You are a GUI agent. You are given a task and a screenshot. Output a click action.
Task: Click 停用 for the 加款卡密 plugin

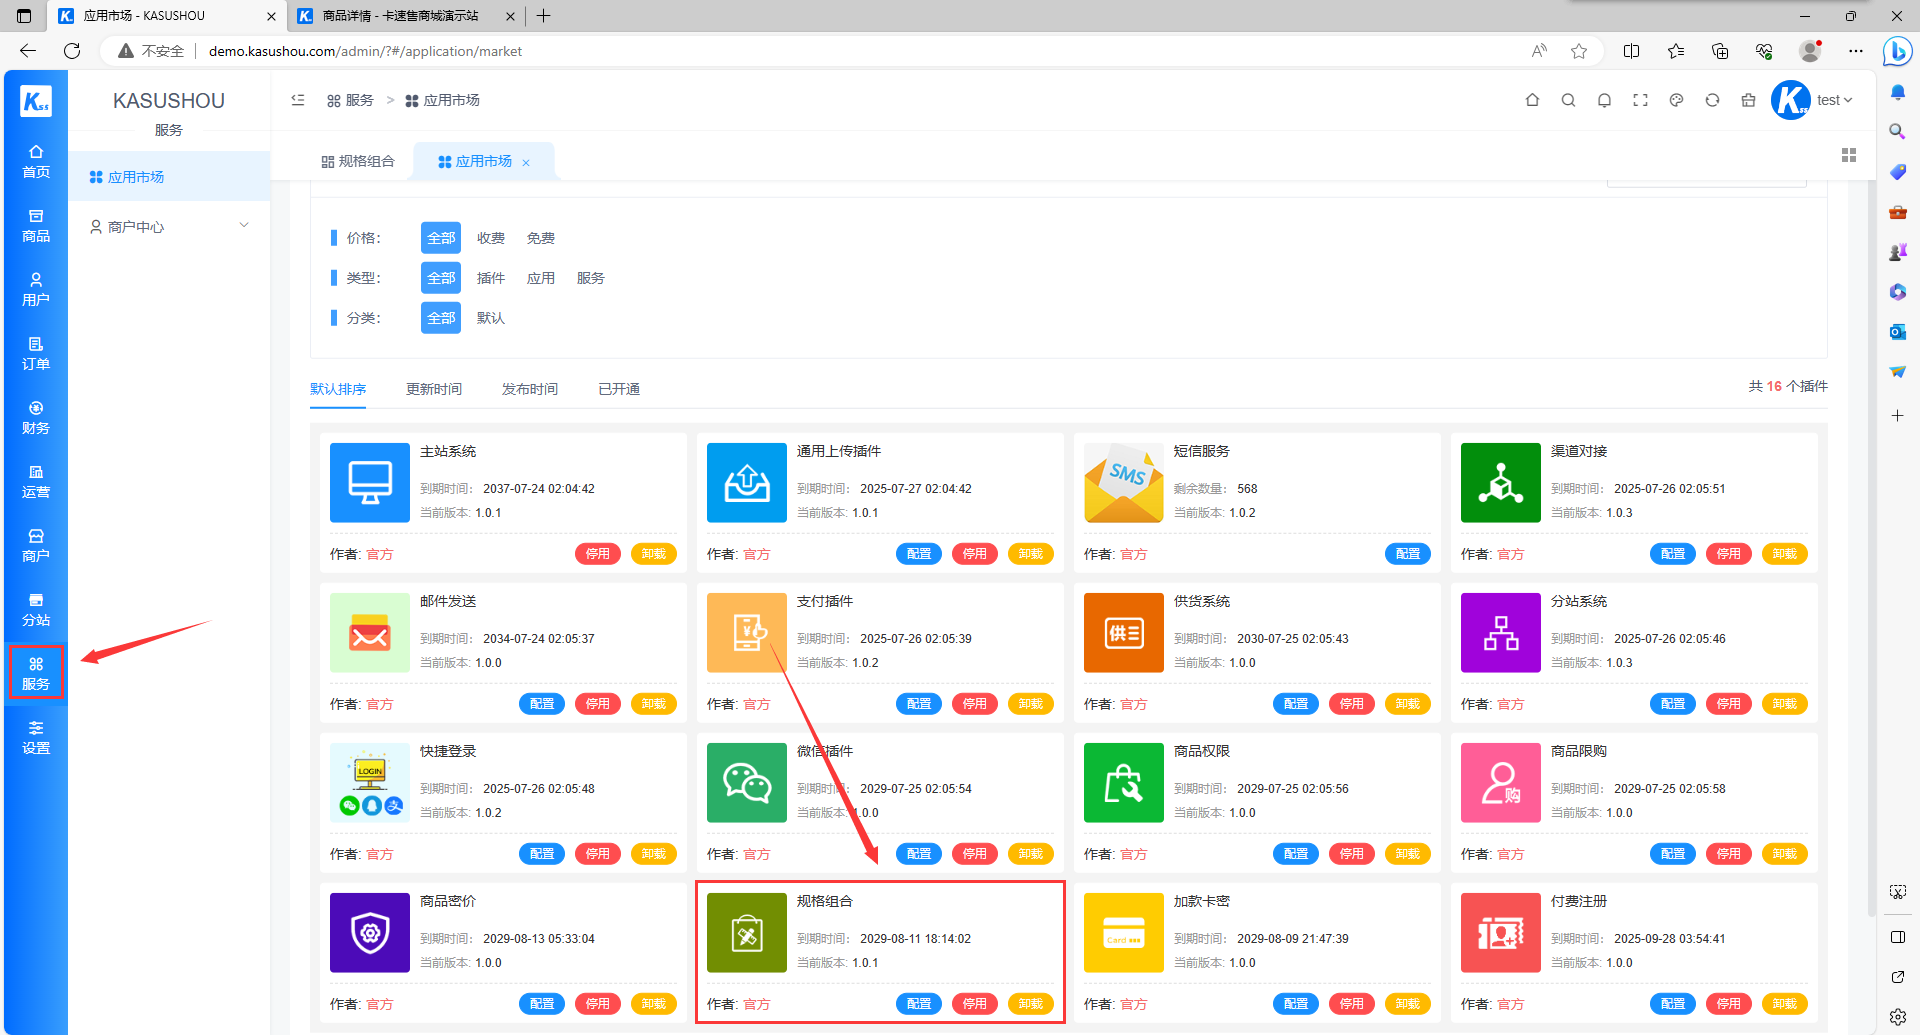pos(1352,1004)
